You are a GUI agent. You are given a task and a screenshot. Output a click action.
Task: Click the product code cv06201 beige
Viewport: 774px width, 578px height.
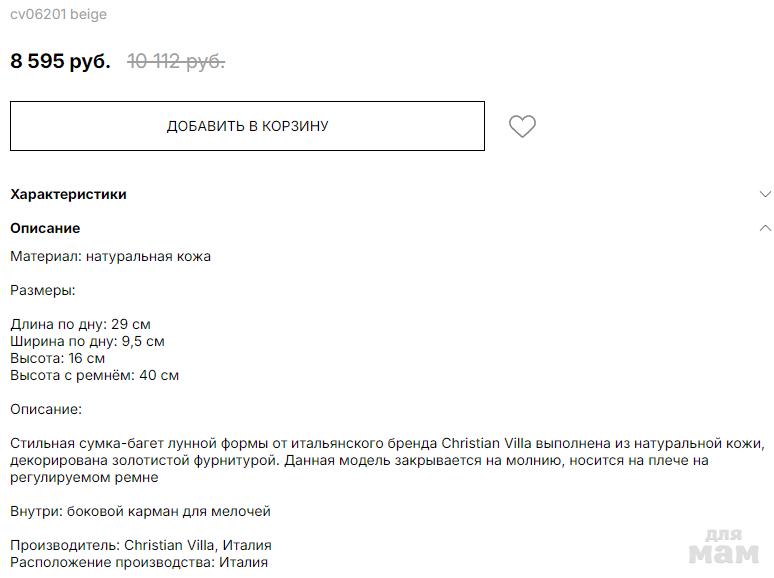click(x=58, y=14)
